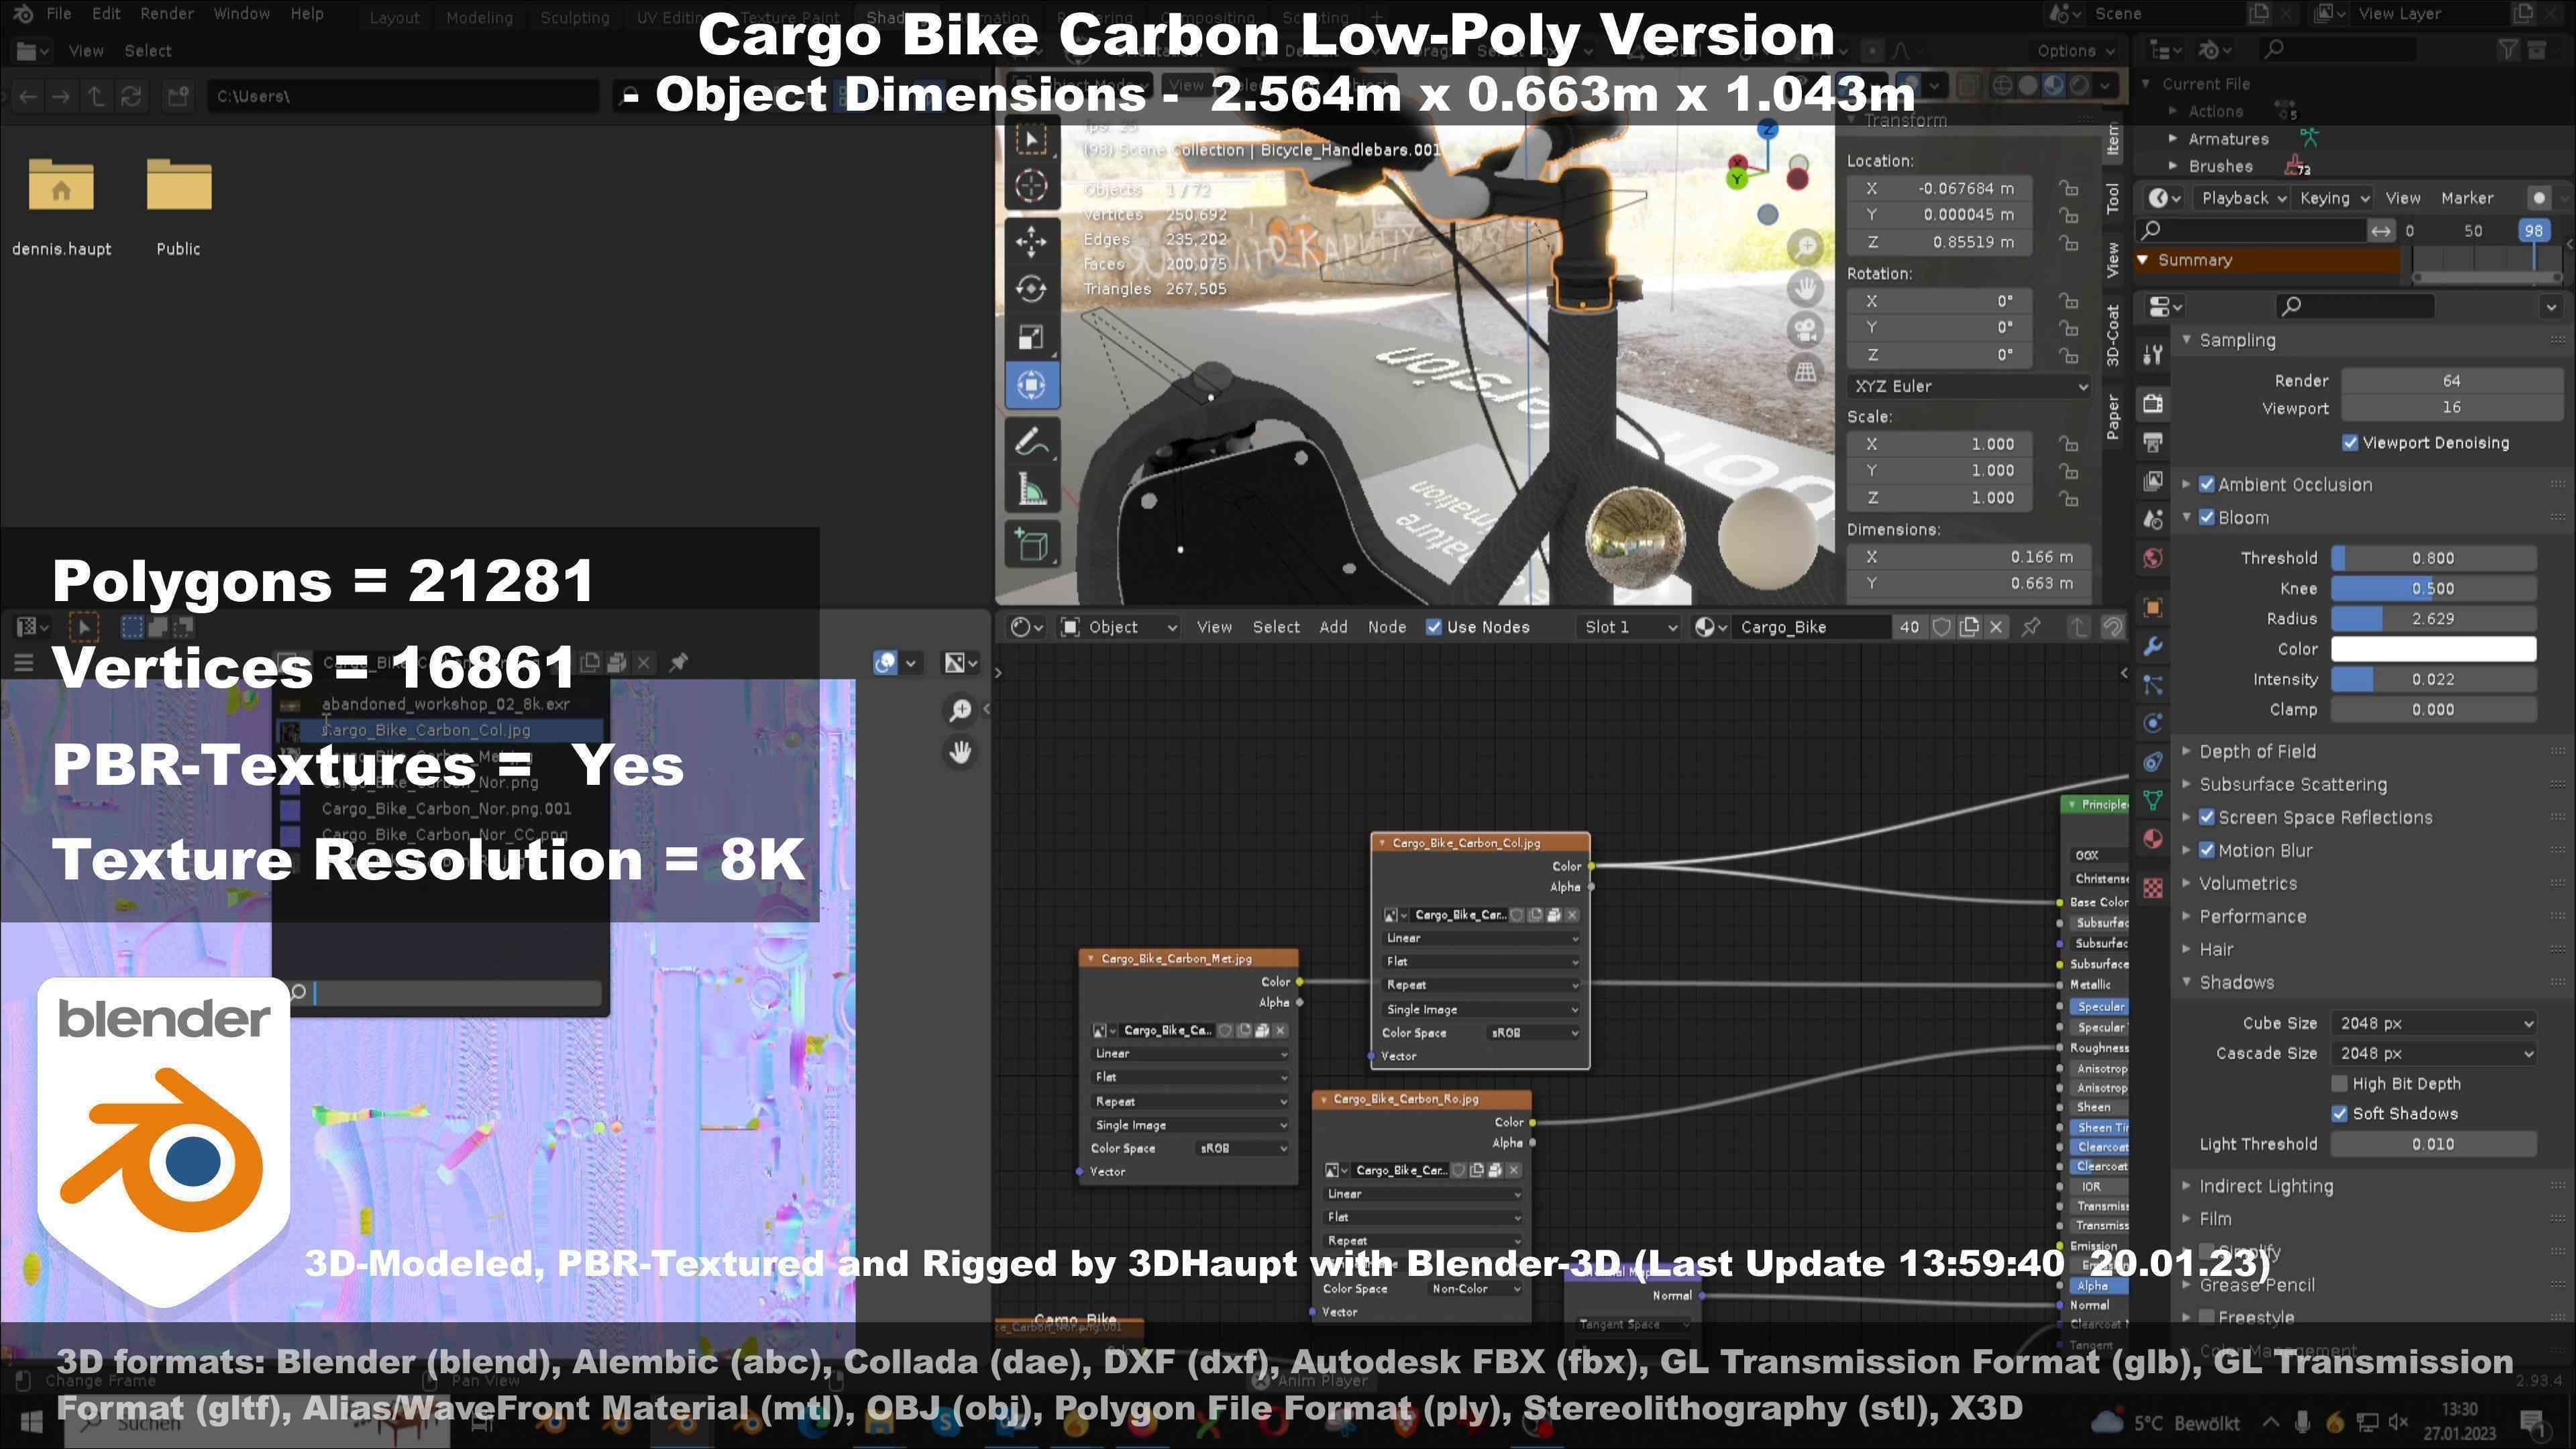Open the dennis.haupt folder
This screenshot has width=2576, height=1449.
coord(61,208)
